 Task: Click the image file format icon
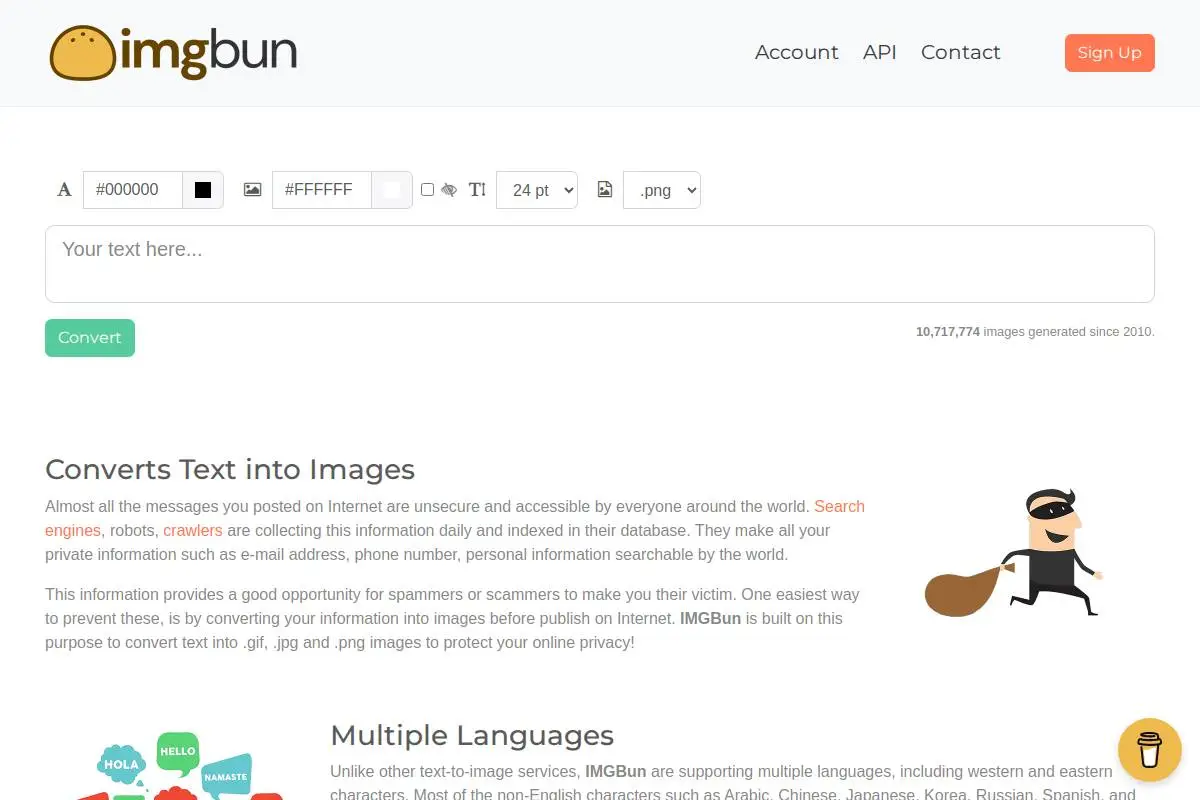coord(605,190)
